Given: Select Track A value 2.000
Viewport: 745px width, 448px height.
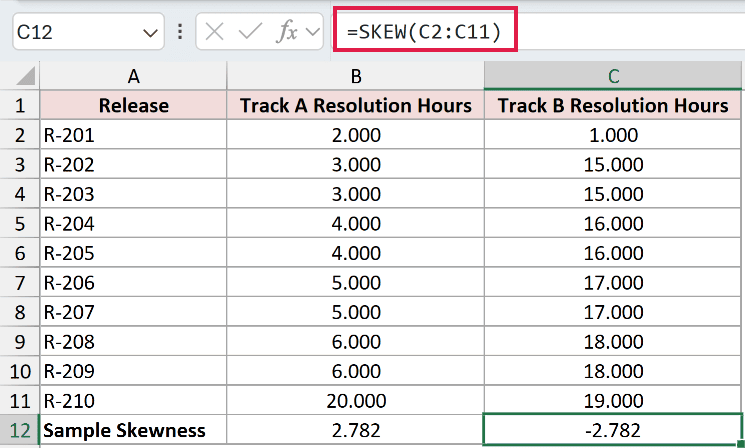Looking at the screenshot, I should click(x=355, y=135).
